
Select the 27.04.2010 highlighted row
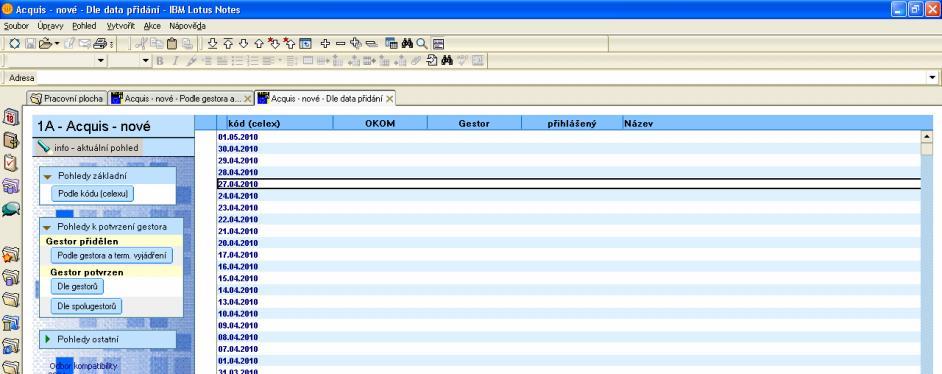tap(568, 184)
